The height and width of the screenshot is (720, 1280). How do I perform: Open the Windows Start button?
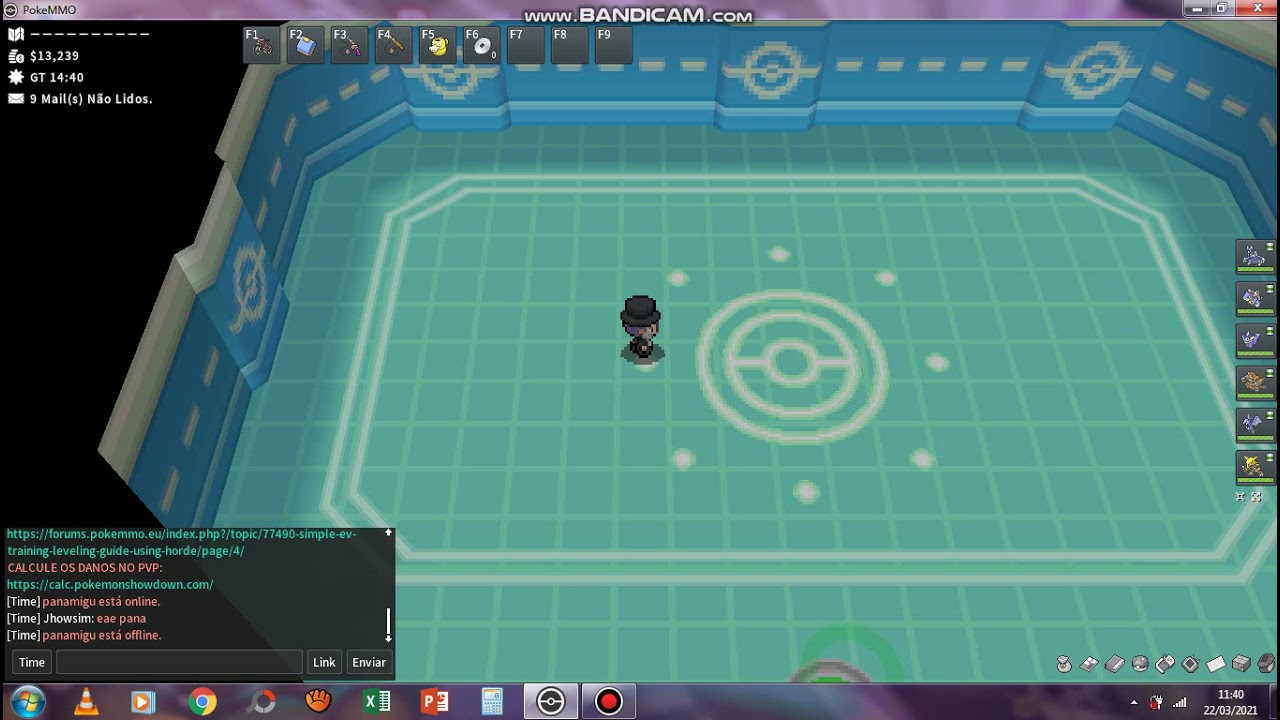pyautogui.click(x=27, y=702)
